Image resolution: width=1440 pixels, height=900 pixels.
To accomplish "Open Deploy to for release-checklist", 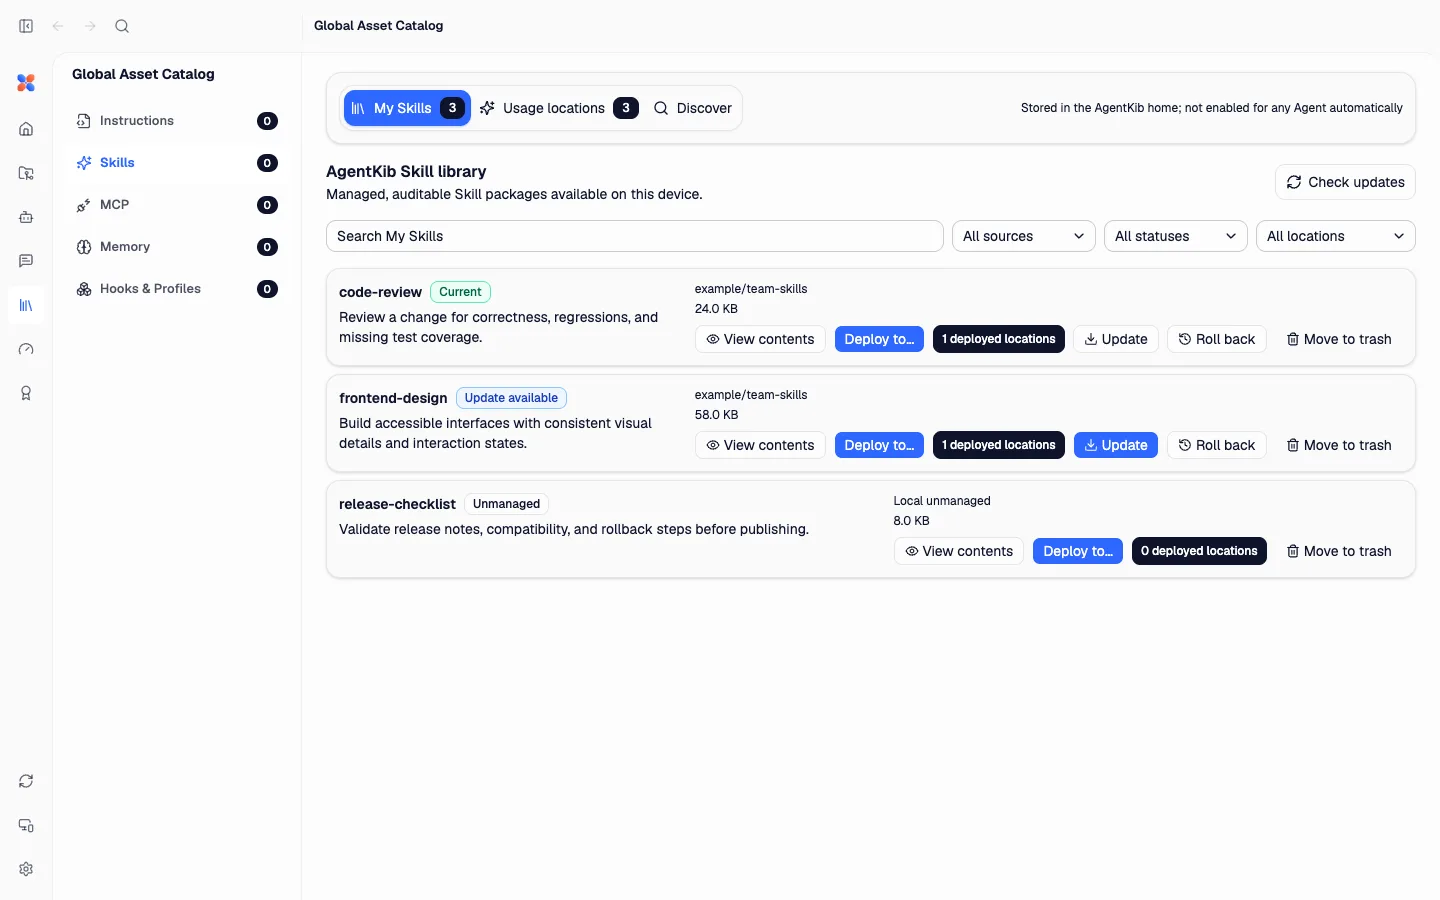I will click(x=1078, y=551).
